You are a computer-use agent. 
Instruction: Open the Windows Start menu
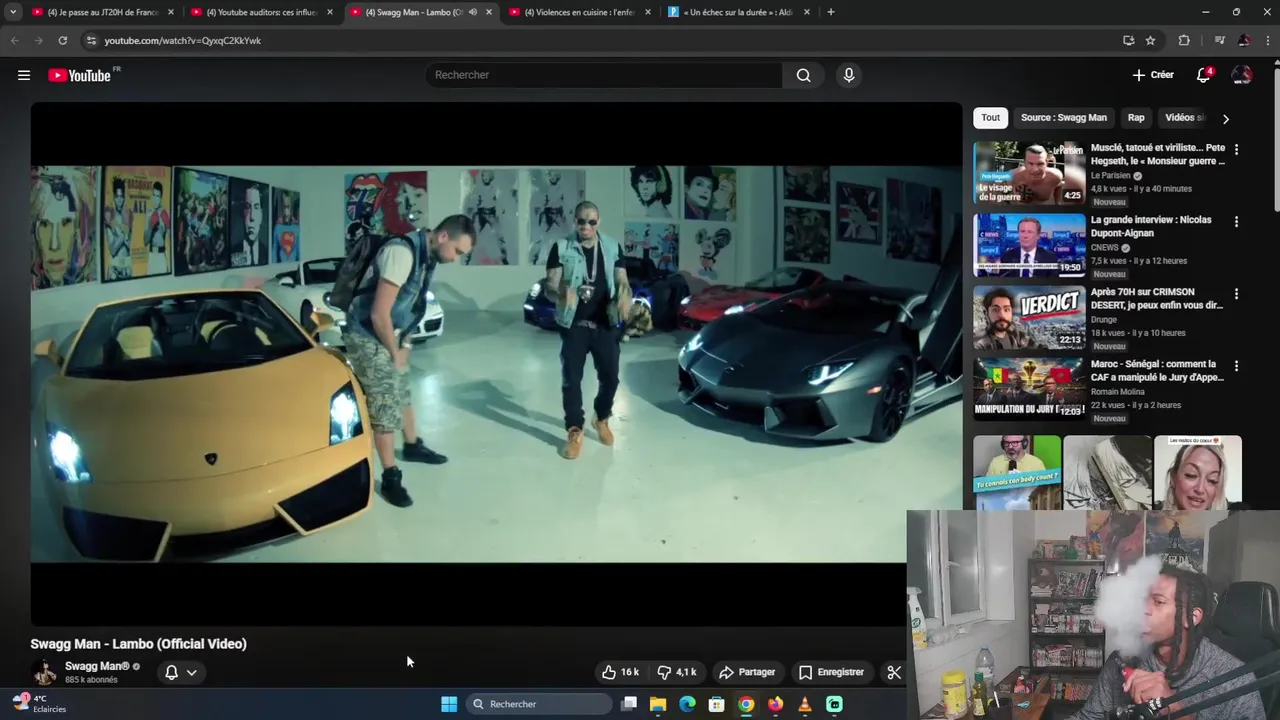pyautogui.click(x=449, y=704)
